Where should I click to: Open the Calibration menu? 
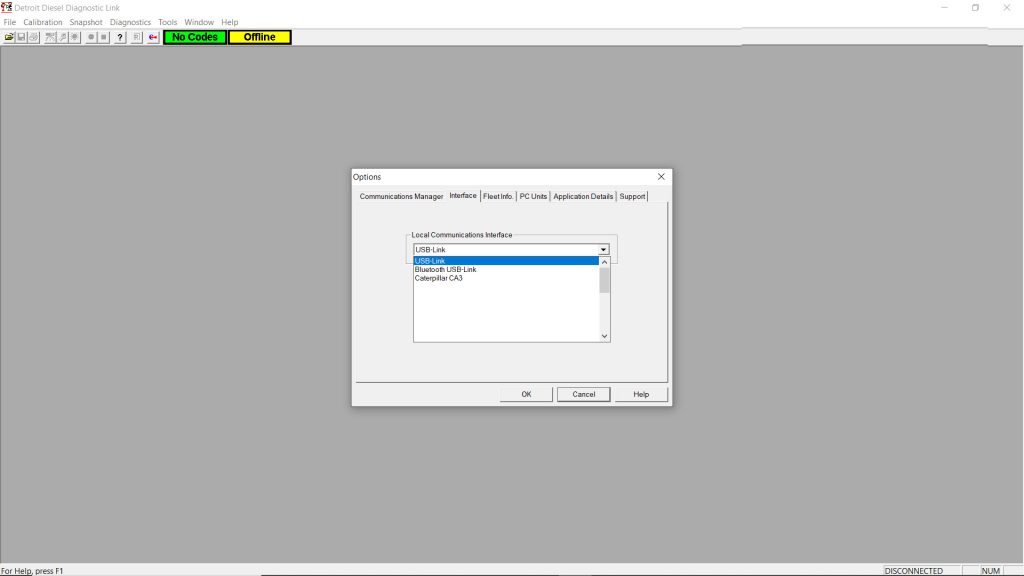42,21
